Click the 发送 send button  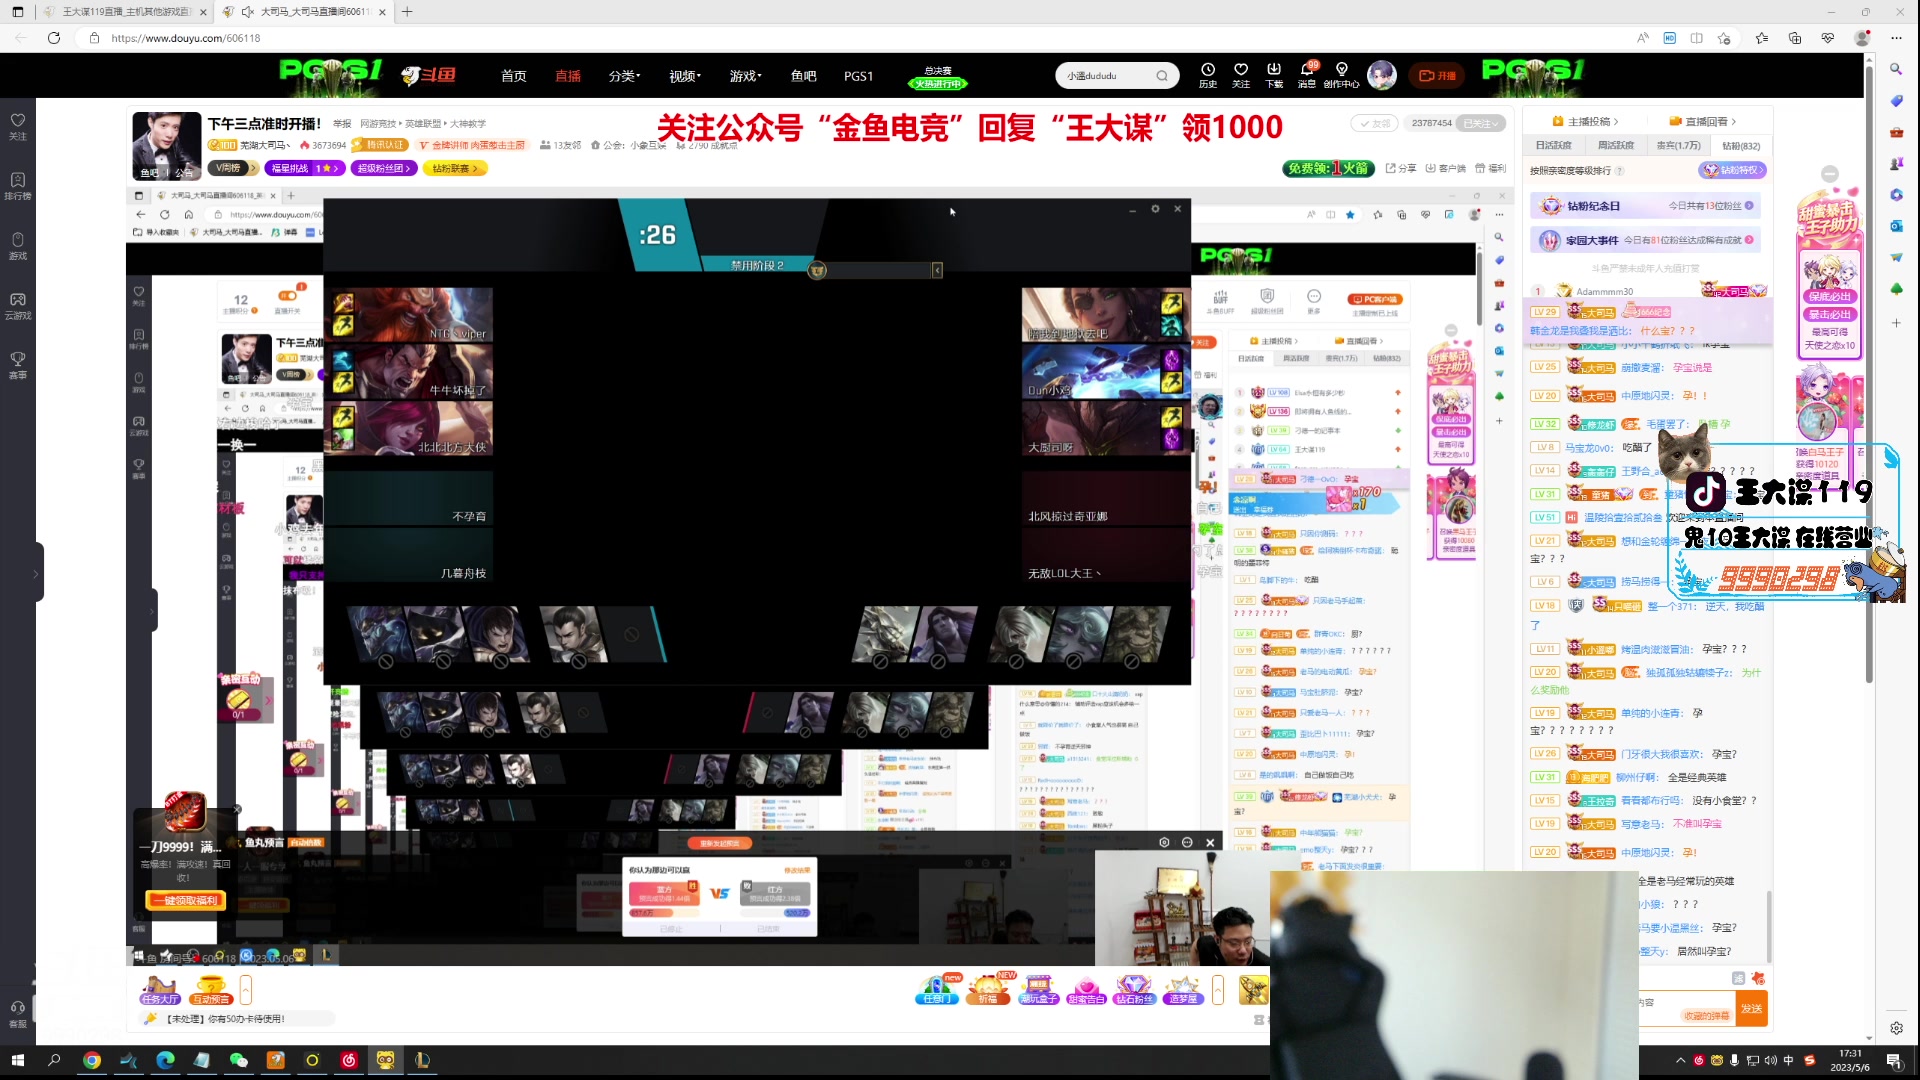1751,1009
